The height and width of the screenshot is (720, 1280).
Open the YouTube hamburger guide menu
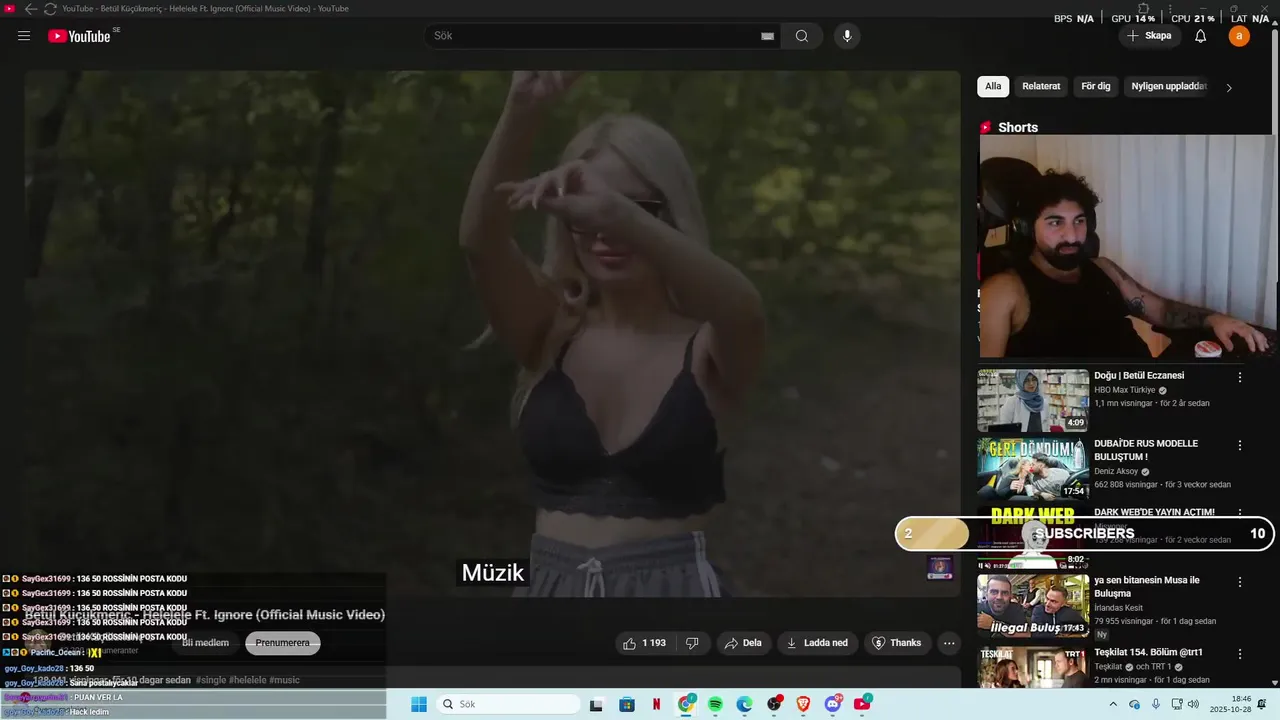(x=24, y=36)
